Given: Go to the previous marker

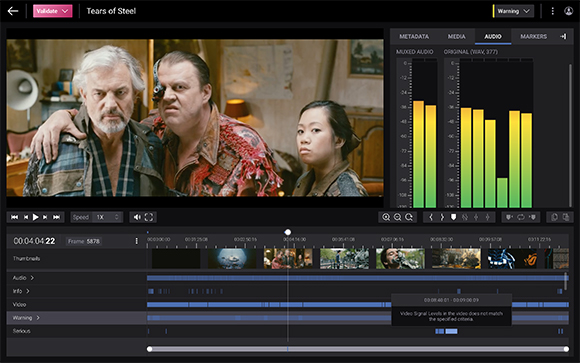Looking at the screenshot, I should pos(431,217).
